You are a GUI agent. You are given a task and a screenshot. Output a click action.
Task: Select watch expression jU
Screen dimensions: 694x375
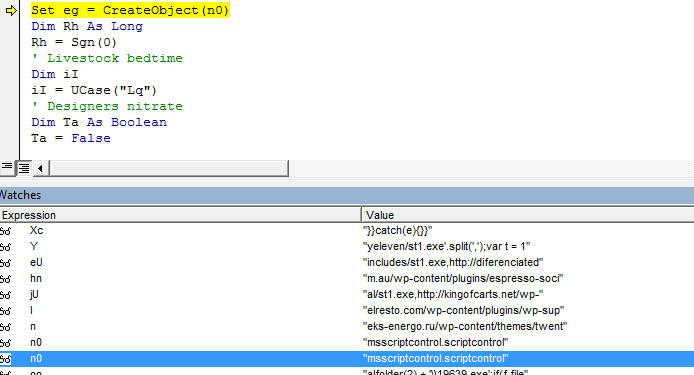tap(34, 294)
